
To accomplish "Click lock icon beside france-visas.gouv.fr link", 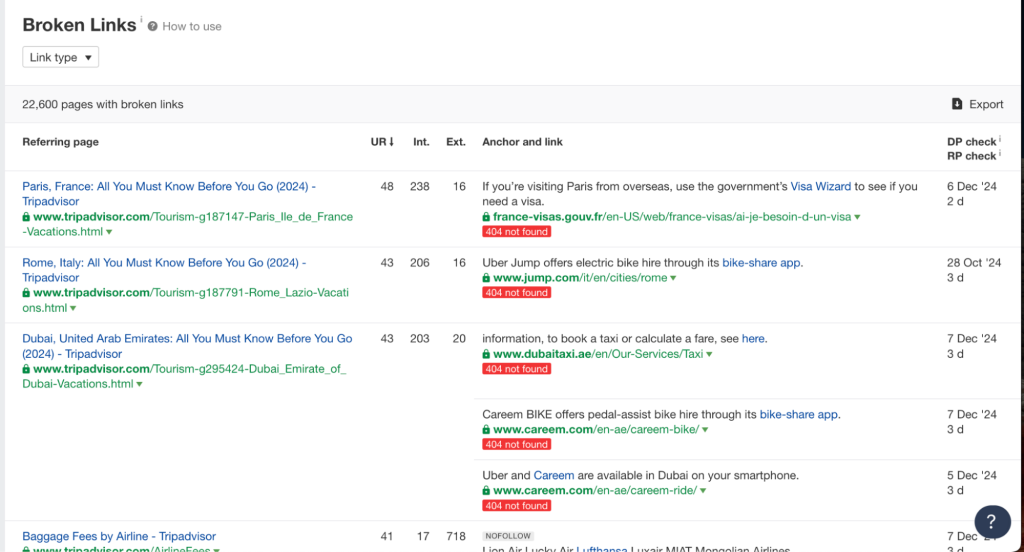I will pyautogui.click(x=486, y=217).
